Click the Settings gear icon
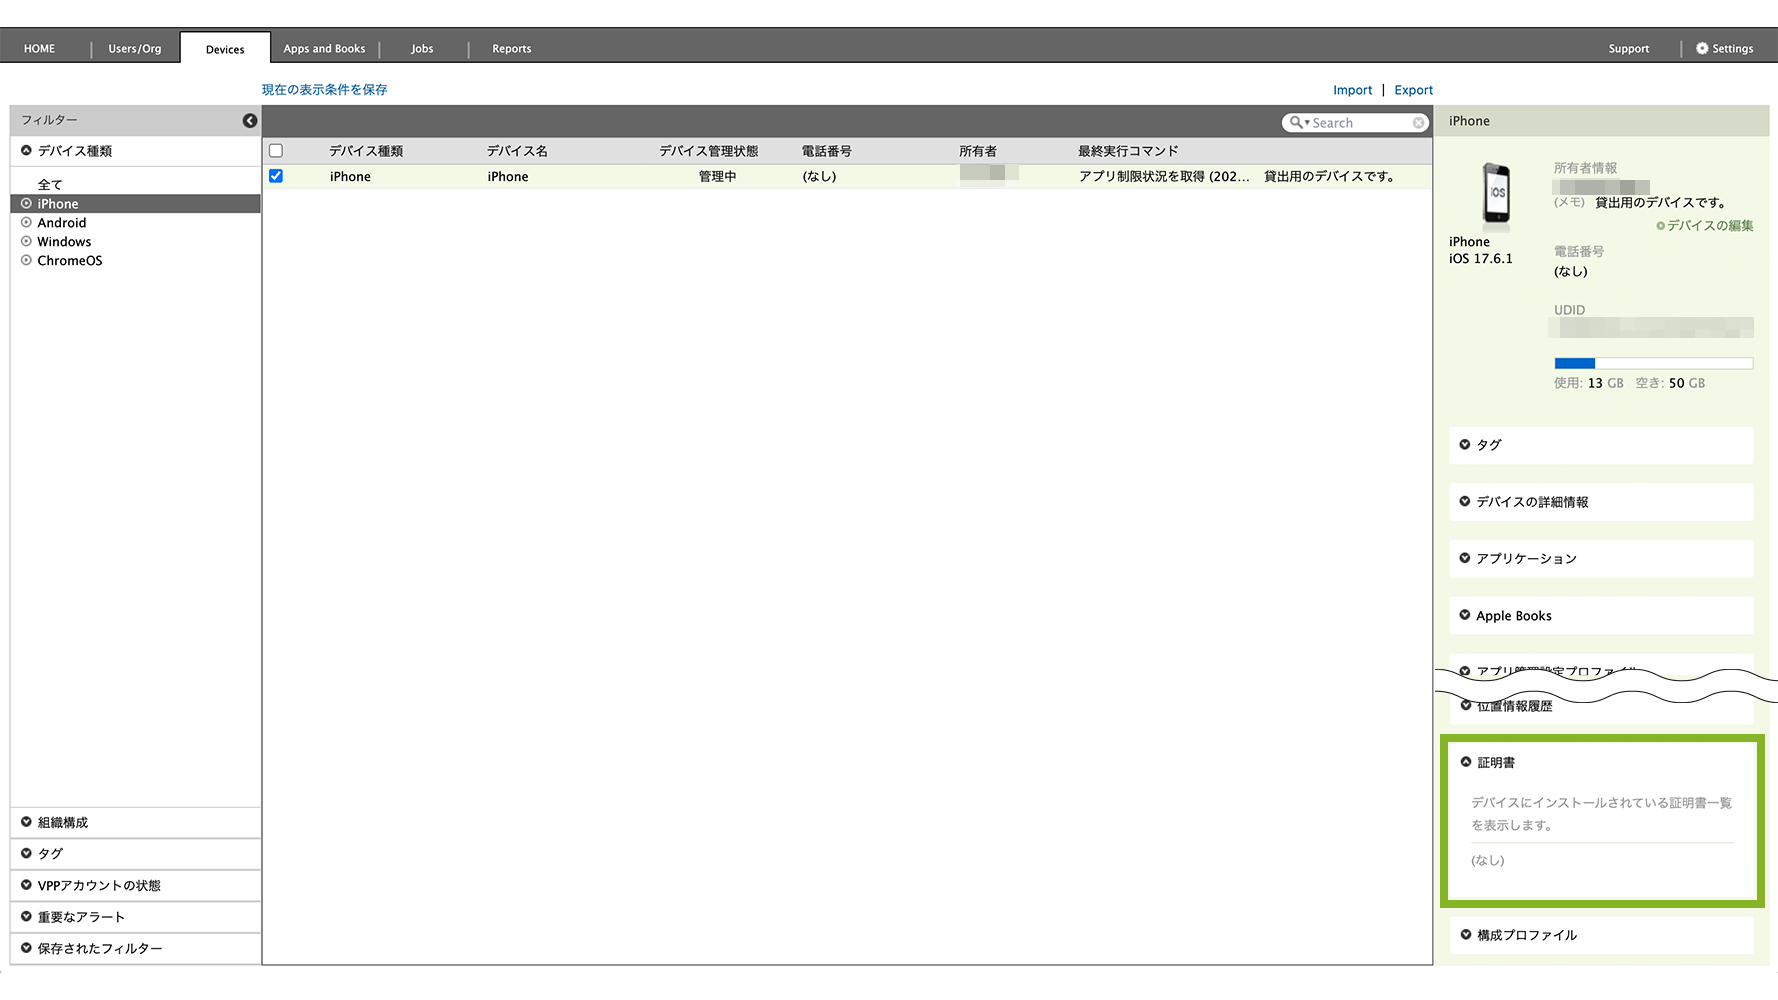Viewport: 1778px width, 1000px height. [x=1702, y=48]
